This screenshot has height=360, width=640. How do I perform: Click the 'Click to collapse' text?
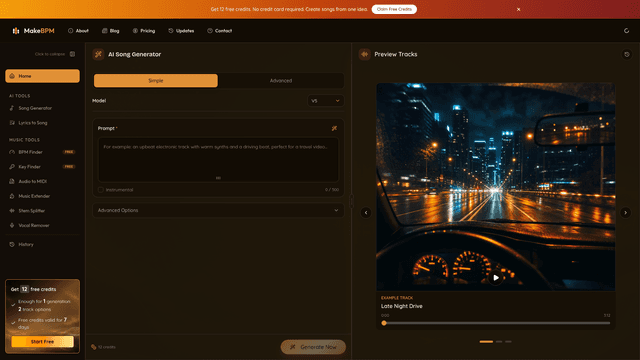[50, 54]
